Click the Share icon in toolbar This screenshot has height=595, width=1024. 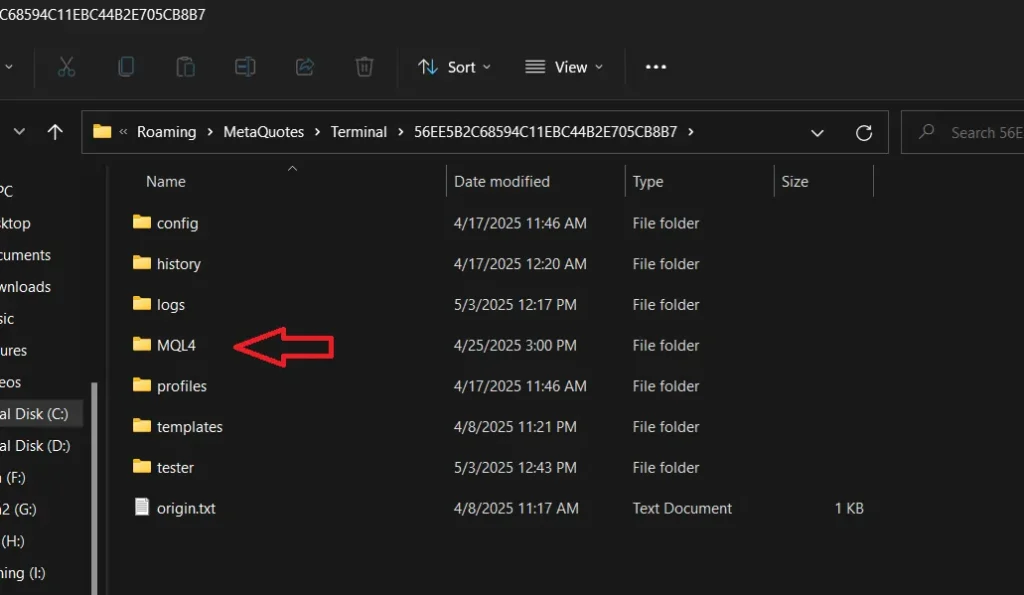304,67
